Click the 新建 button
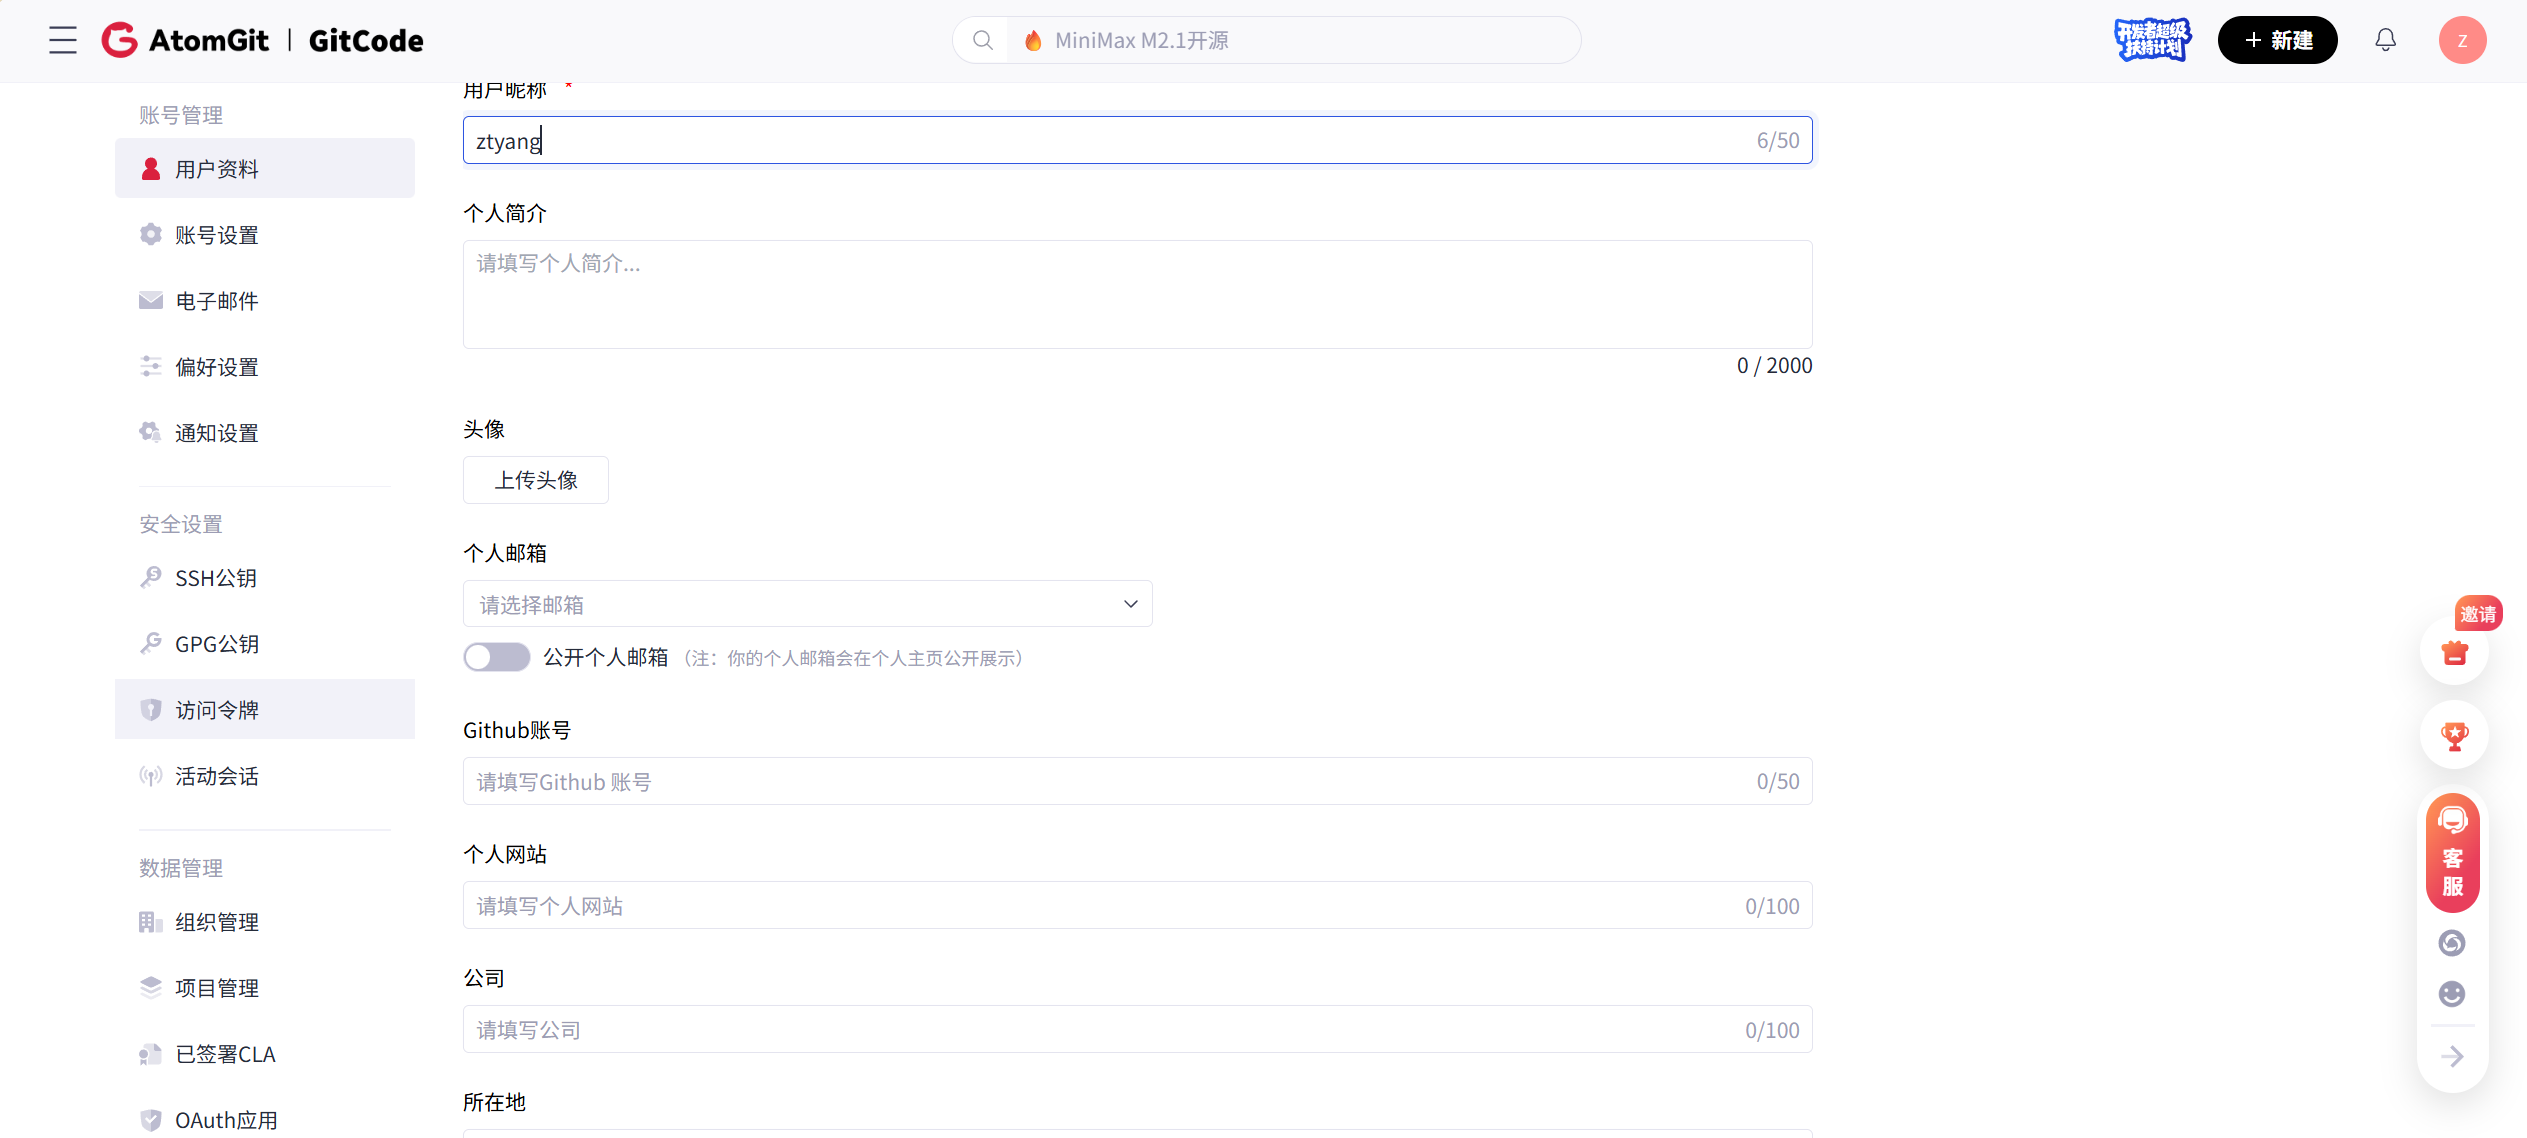This screenshot has width=2527, height=1138. tap(2277, 40)
